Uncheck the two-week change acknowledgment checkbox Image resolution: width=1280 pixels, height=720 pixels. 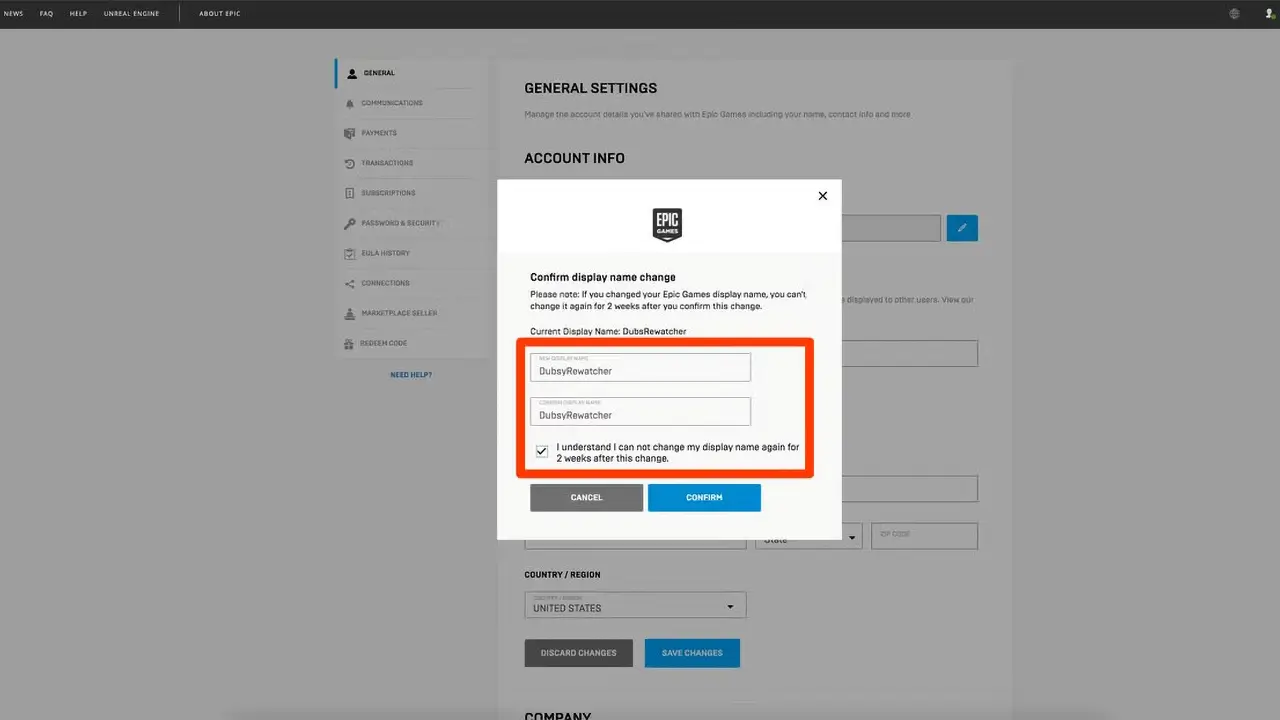[x=542, y=452]
